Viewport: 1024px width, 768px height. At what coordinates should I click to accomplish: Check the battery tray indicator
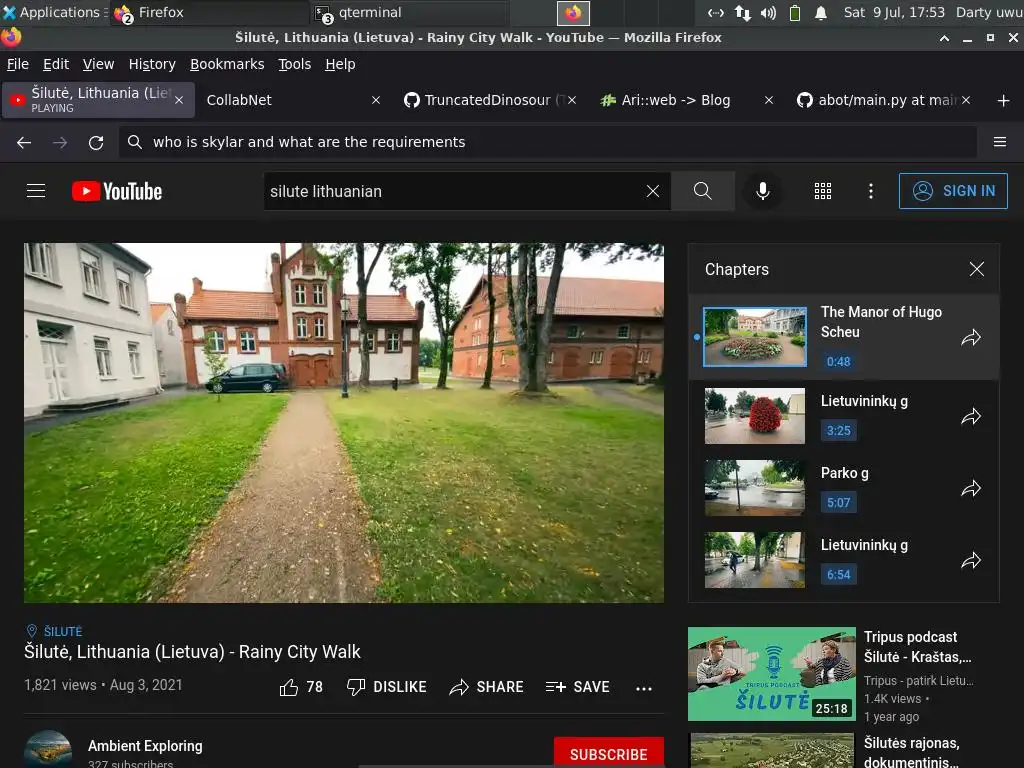pos(795,12)
